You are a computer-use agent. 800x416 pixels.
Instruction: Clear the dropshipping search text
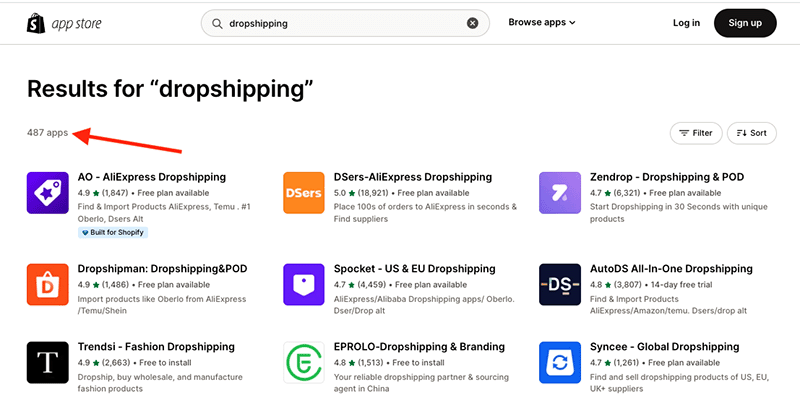(472, 23)
